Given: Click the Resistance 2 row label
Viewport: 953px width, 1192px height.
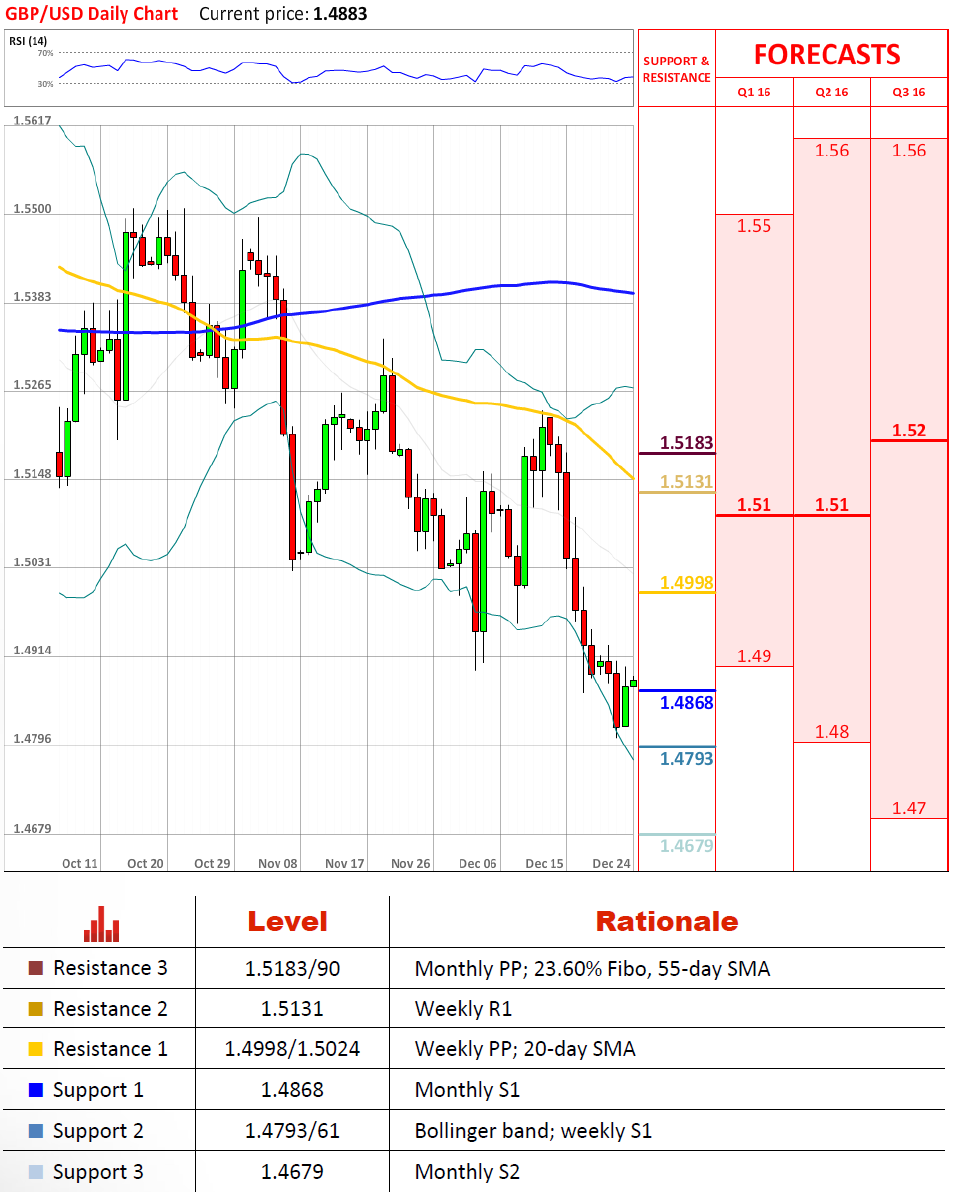Looking at the screenshot, I should coord(110,1009).
